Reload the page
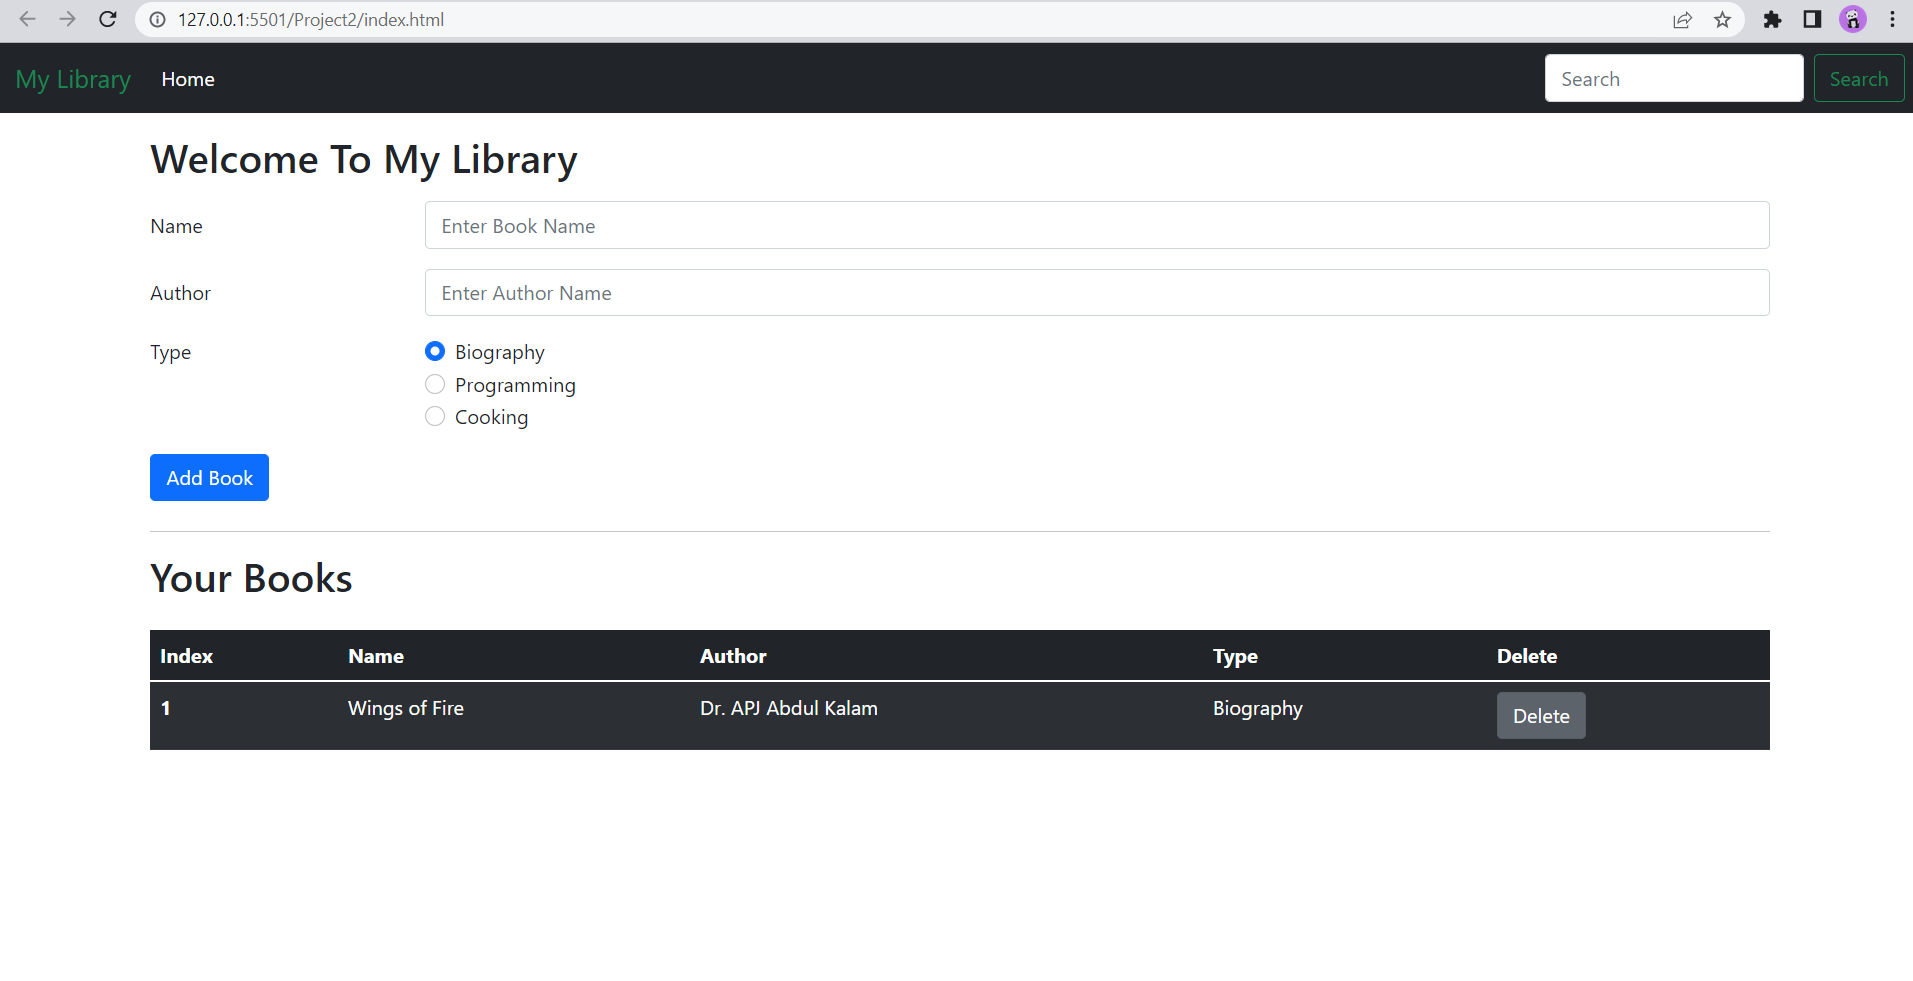The height and width of the screenshot is (981, 1913). [x=108, y=19]
